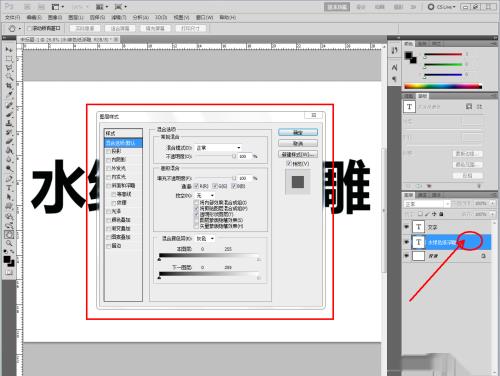Open the 滤镜(T) menu
500x376 pixels.
pyautogui.click(x=119, y=17)
